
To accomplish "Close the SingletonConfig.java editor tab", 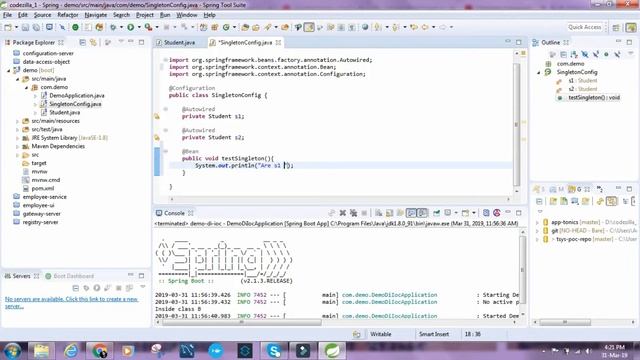I will coord(278,42).
